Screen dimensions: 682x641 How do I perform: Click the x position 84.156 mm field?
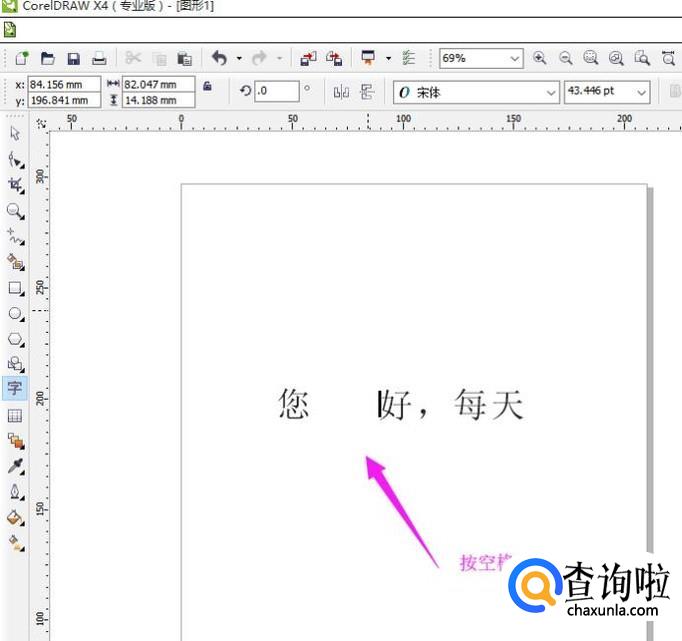tap(64, 85)
